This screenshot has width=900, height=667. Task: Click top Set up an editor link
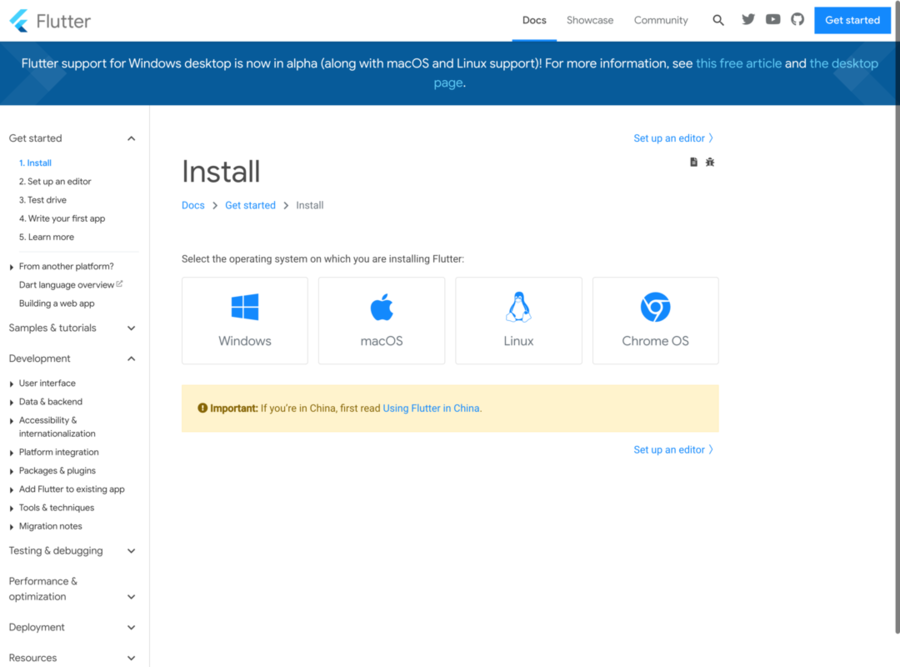tap(673, 138)
